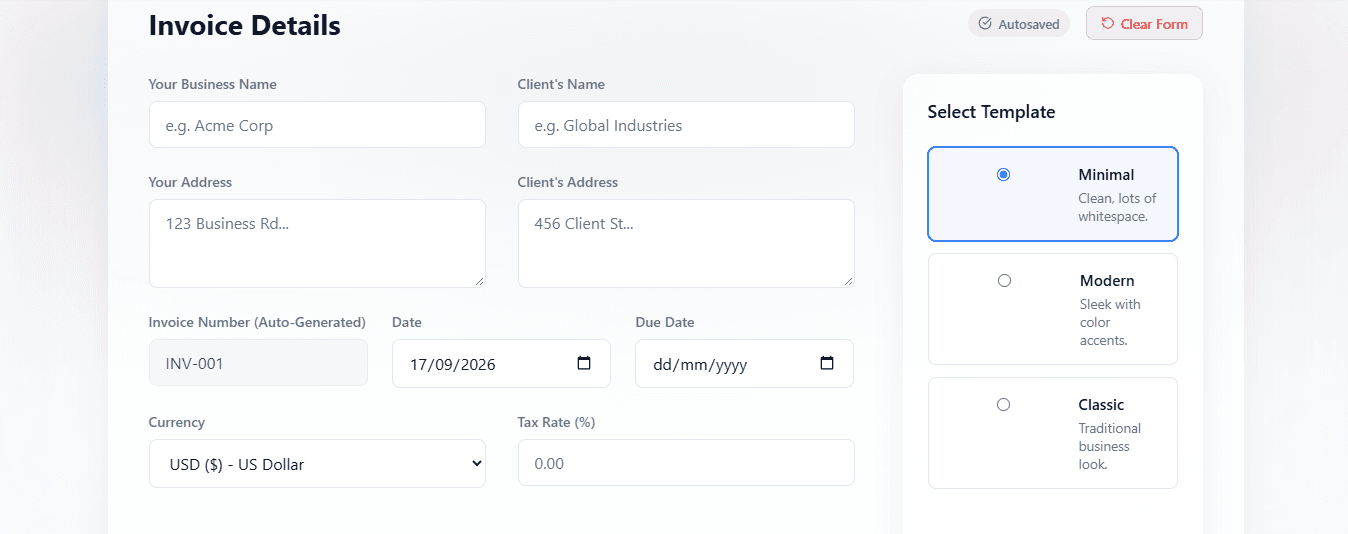Viewport: 1348px width, 534px height.
Task: Click the 'Invoice Details' heading
Action: (x=245, y=25)
